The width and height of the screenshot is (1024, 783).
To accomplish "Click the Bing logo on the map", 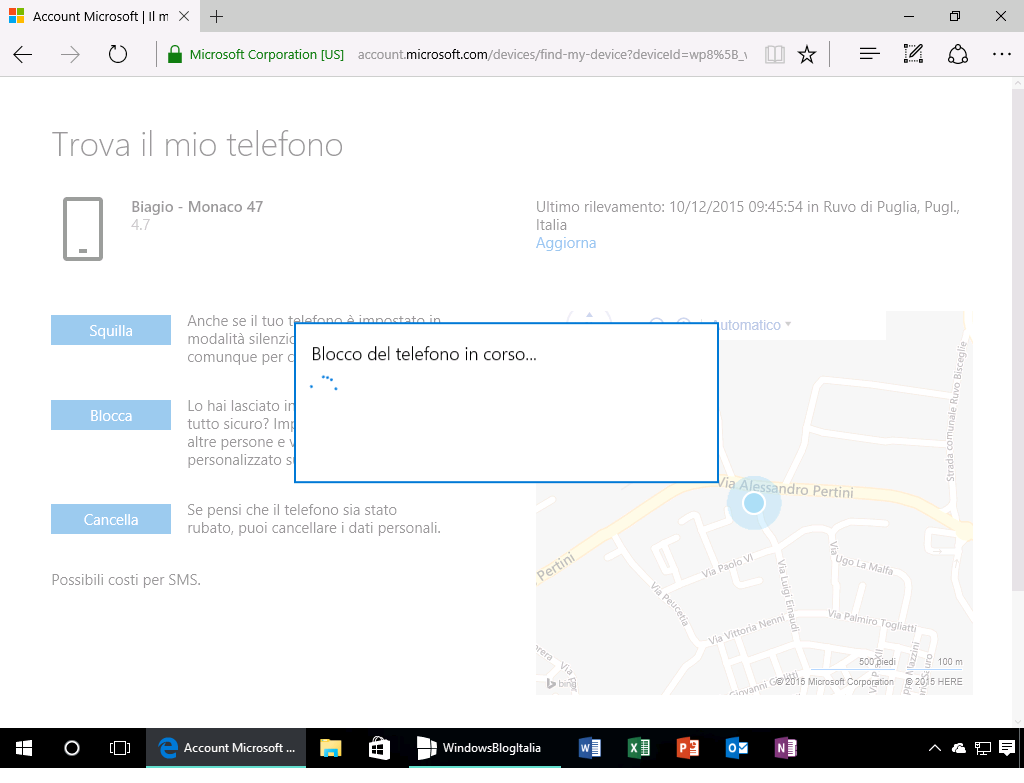I will (x=560, y=684).
